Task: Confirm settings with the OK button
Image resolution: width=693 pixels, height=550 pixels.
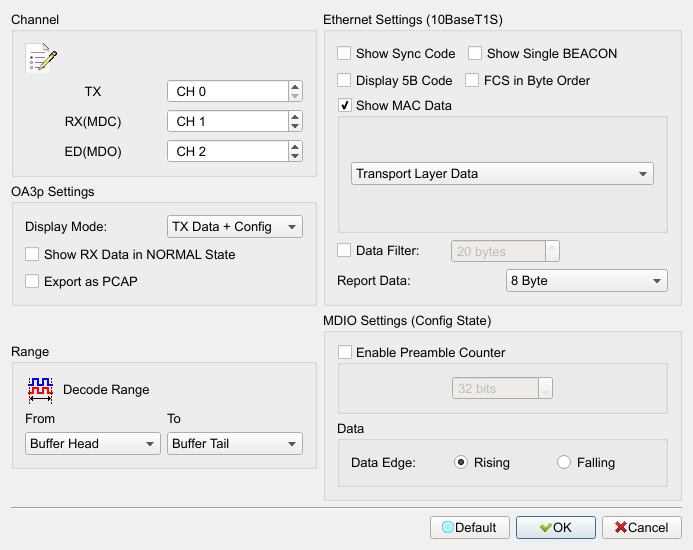Action: click(556, 527)
